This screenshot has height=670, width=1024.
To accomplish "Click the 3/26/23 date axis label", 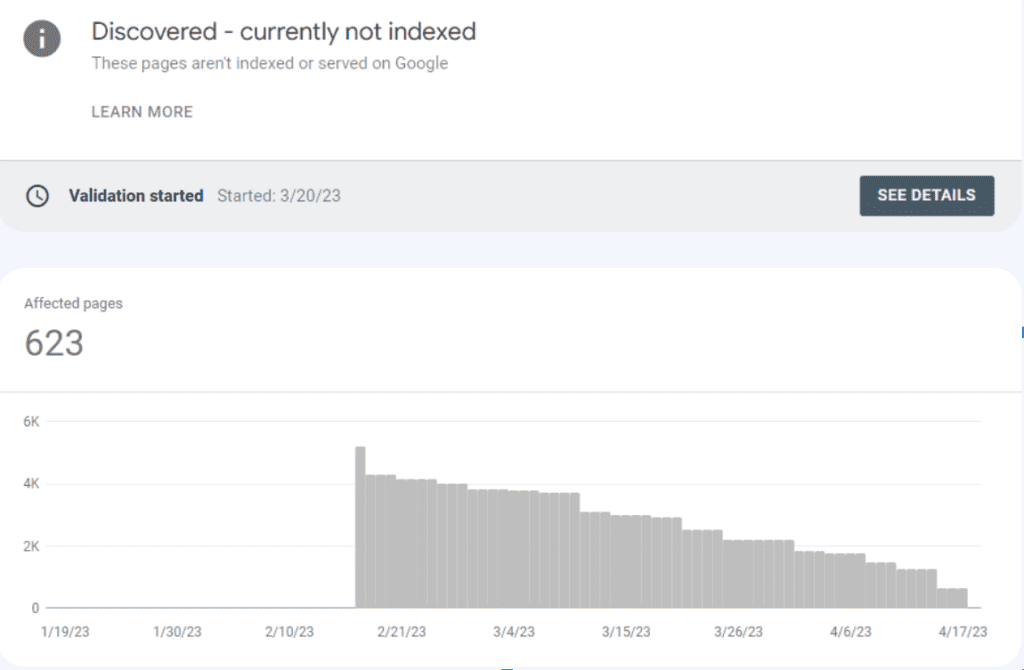I will (x=740, y=631).
